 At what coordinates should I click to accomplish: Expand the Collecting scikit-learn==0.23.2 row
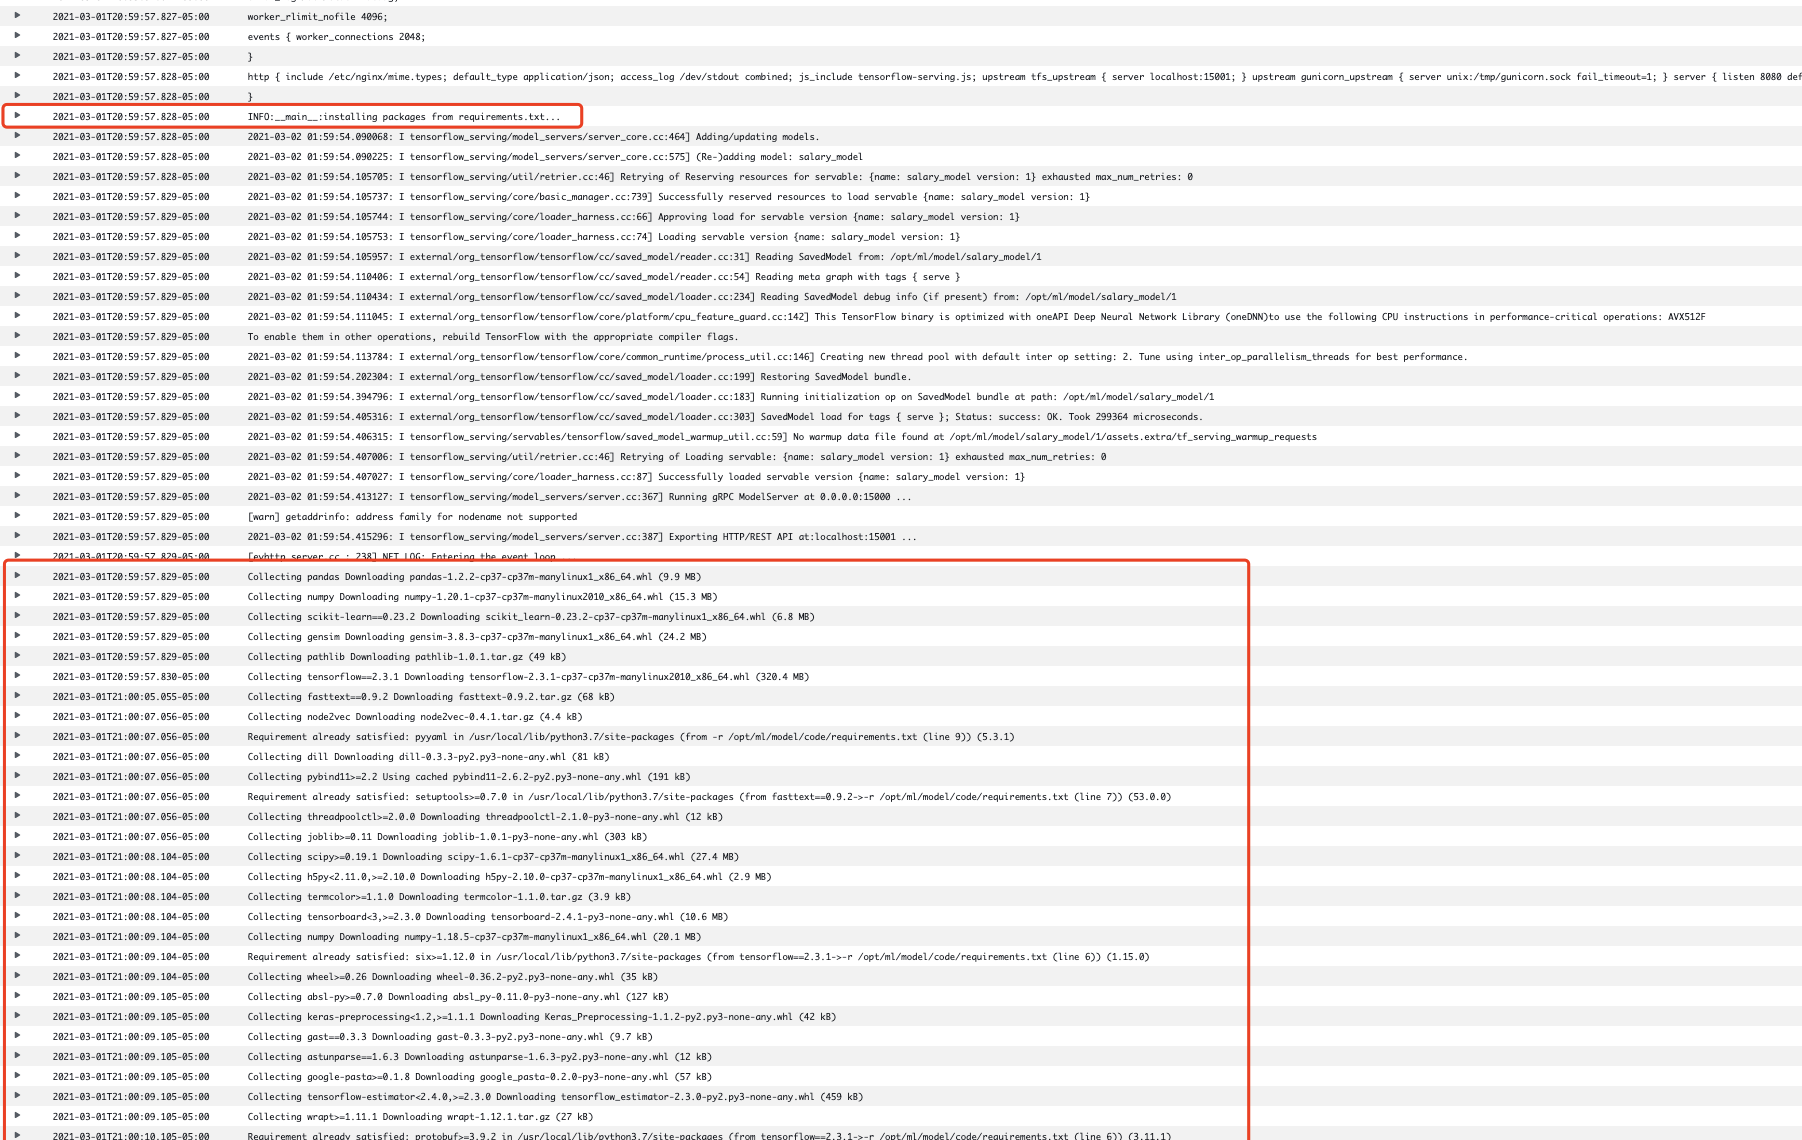tap(17, 616)
